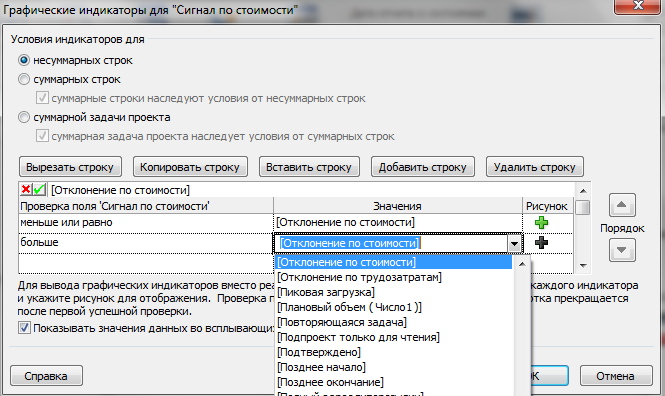Image resolution: width=665 pixels, height=396 pixels.
Task: Choose '[Пиковая загрузка]' from list
Action: [394, 292]
